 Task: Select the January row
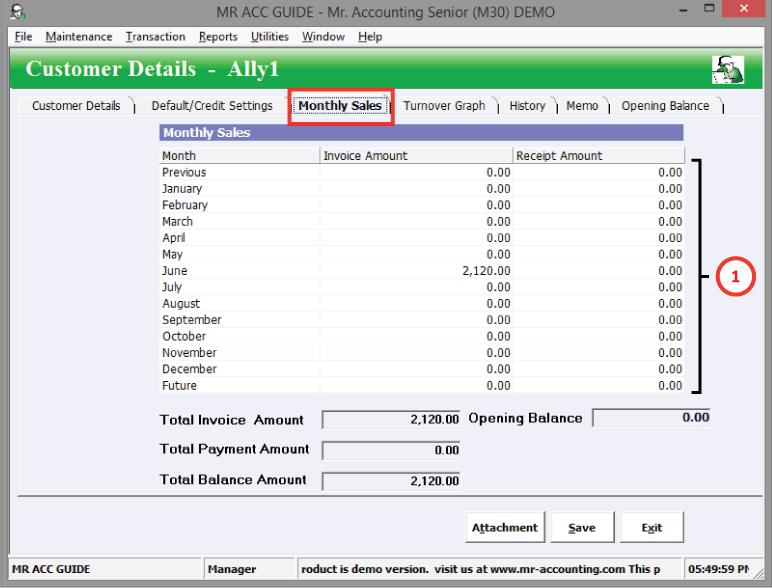421,189
